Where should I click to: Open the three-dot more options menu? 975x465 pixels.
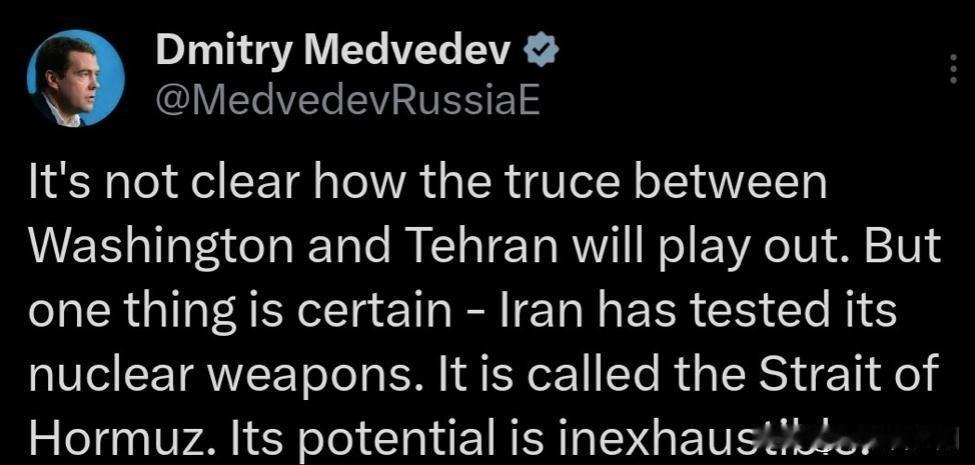point(951,70)
